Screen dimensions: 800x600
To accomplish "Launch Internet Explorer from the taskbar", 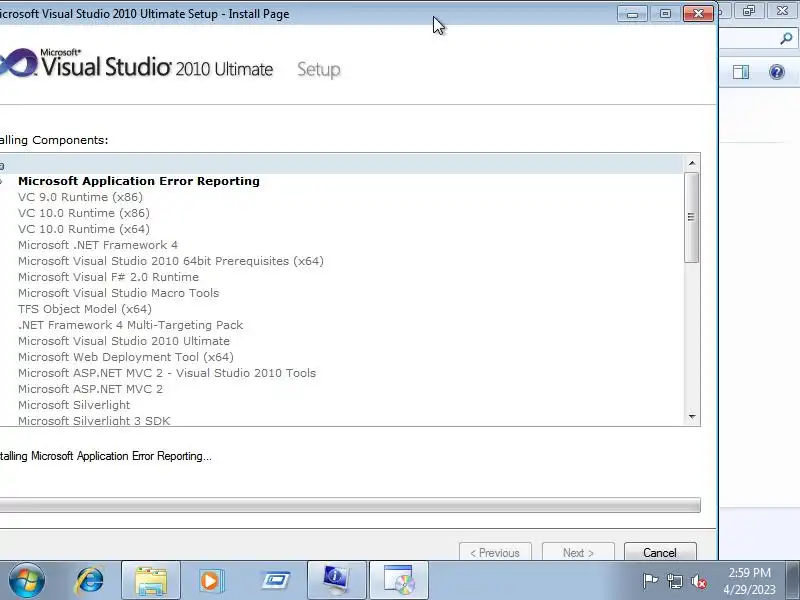I will pyautogui.click(x=90, y=581).
